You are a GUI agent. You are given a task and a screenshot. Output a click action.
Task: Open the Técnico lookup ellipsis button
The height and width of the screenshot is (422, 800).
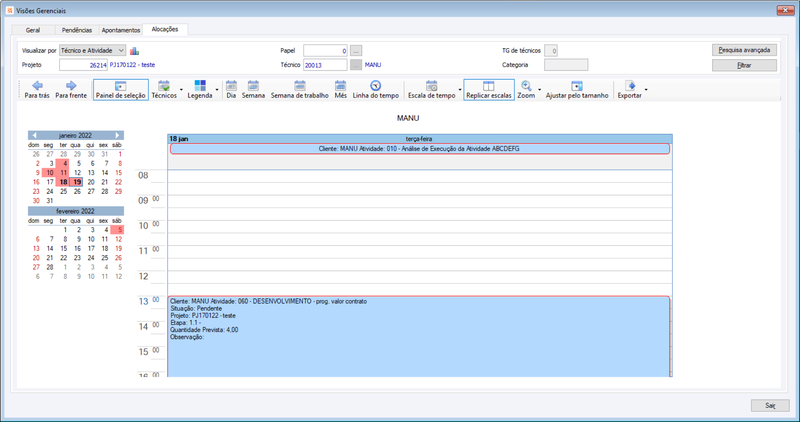356,65
